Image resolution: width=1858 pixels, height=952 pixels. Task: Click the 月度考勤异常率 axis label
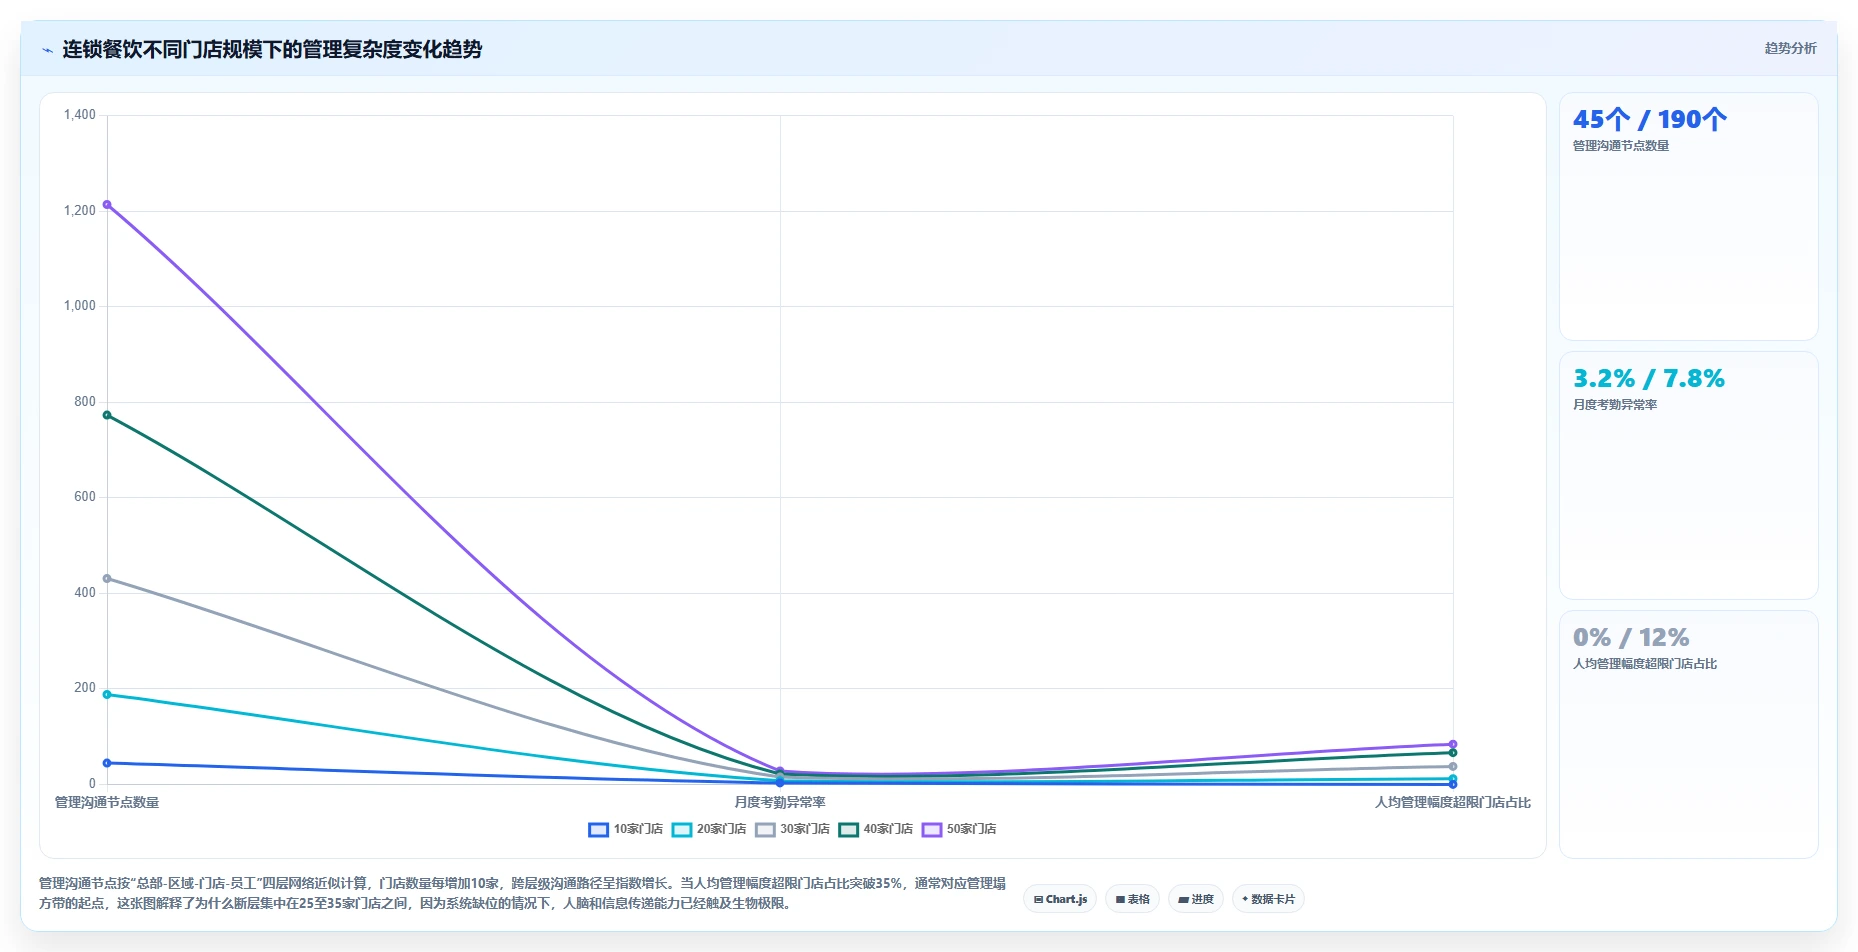tap(780, 803)
